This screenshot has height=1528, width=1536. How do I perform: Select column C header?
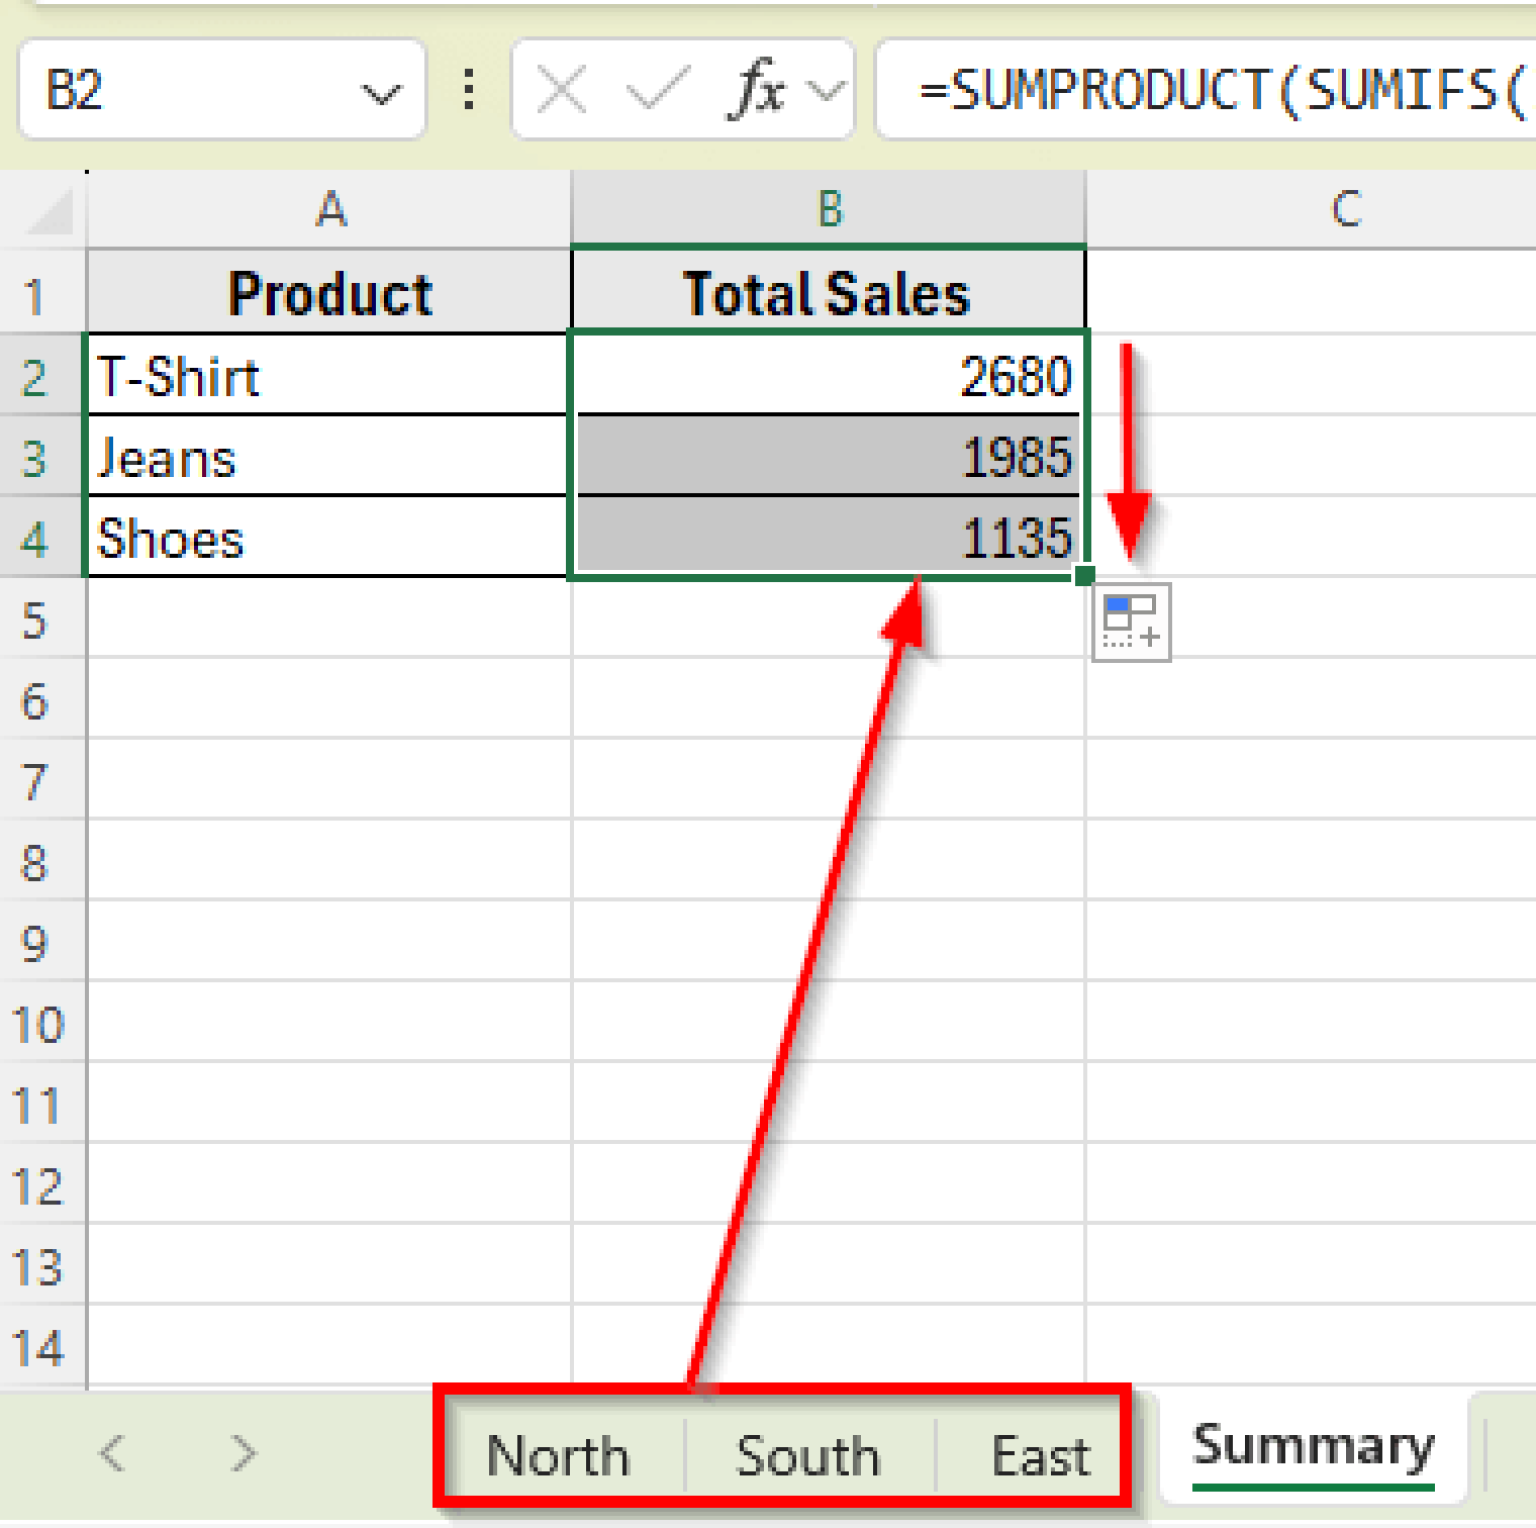[x=1345, y=210]
